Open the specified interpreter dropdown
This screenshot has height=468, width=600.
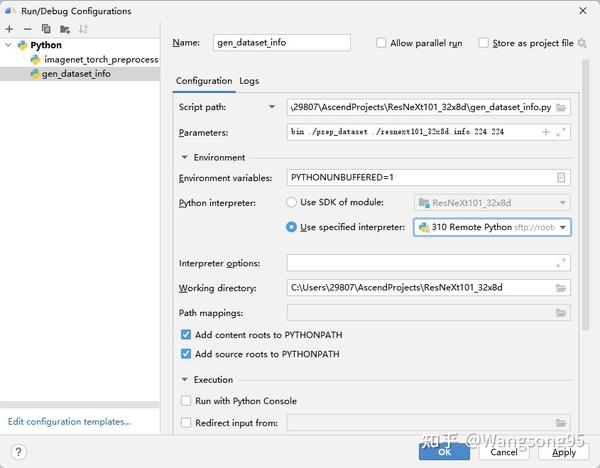coord(565,228)
